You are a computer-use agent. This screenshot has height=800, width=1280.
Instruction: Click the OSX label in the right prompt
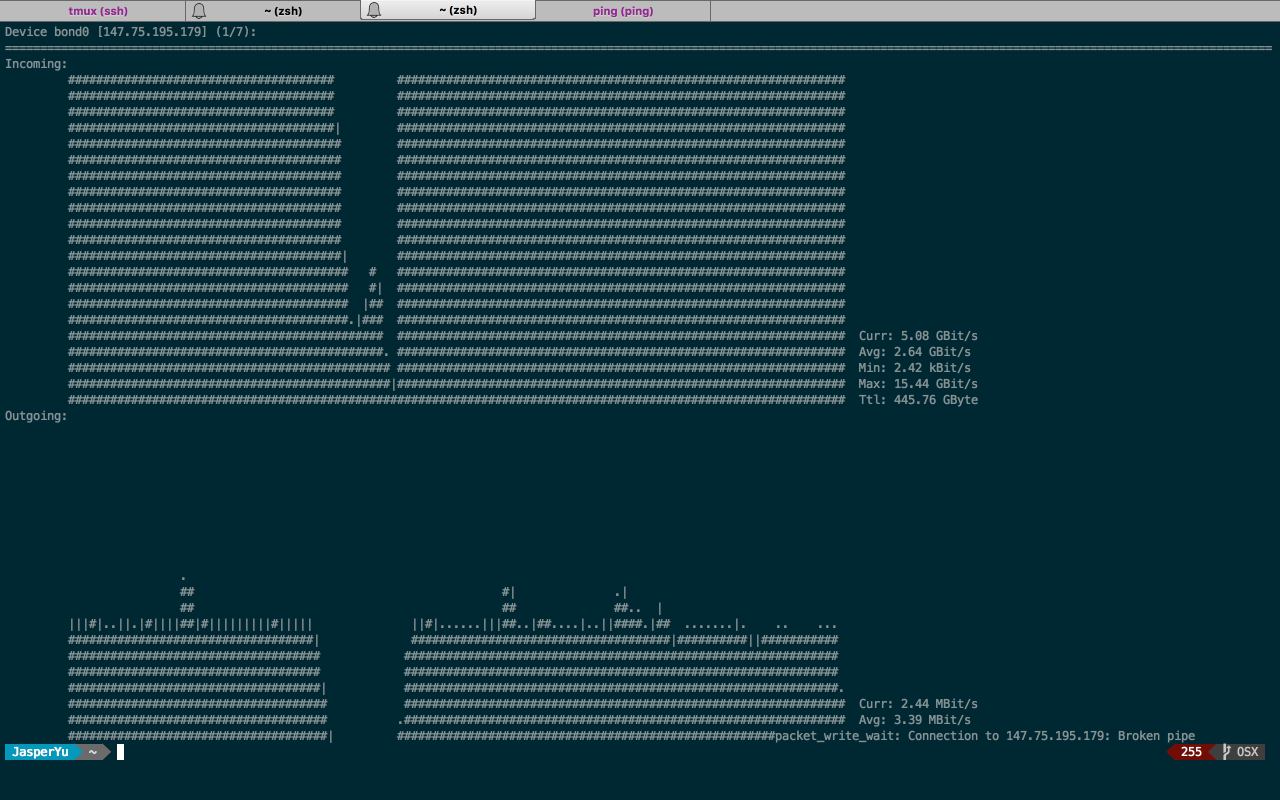(x=1247, y=752)
